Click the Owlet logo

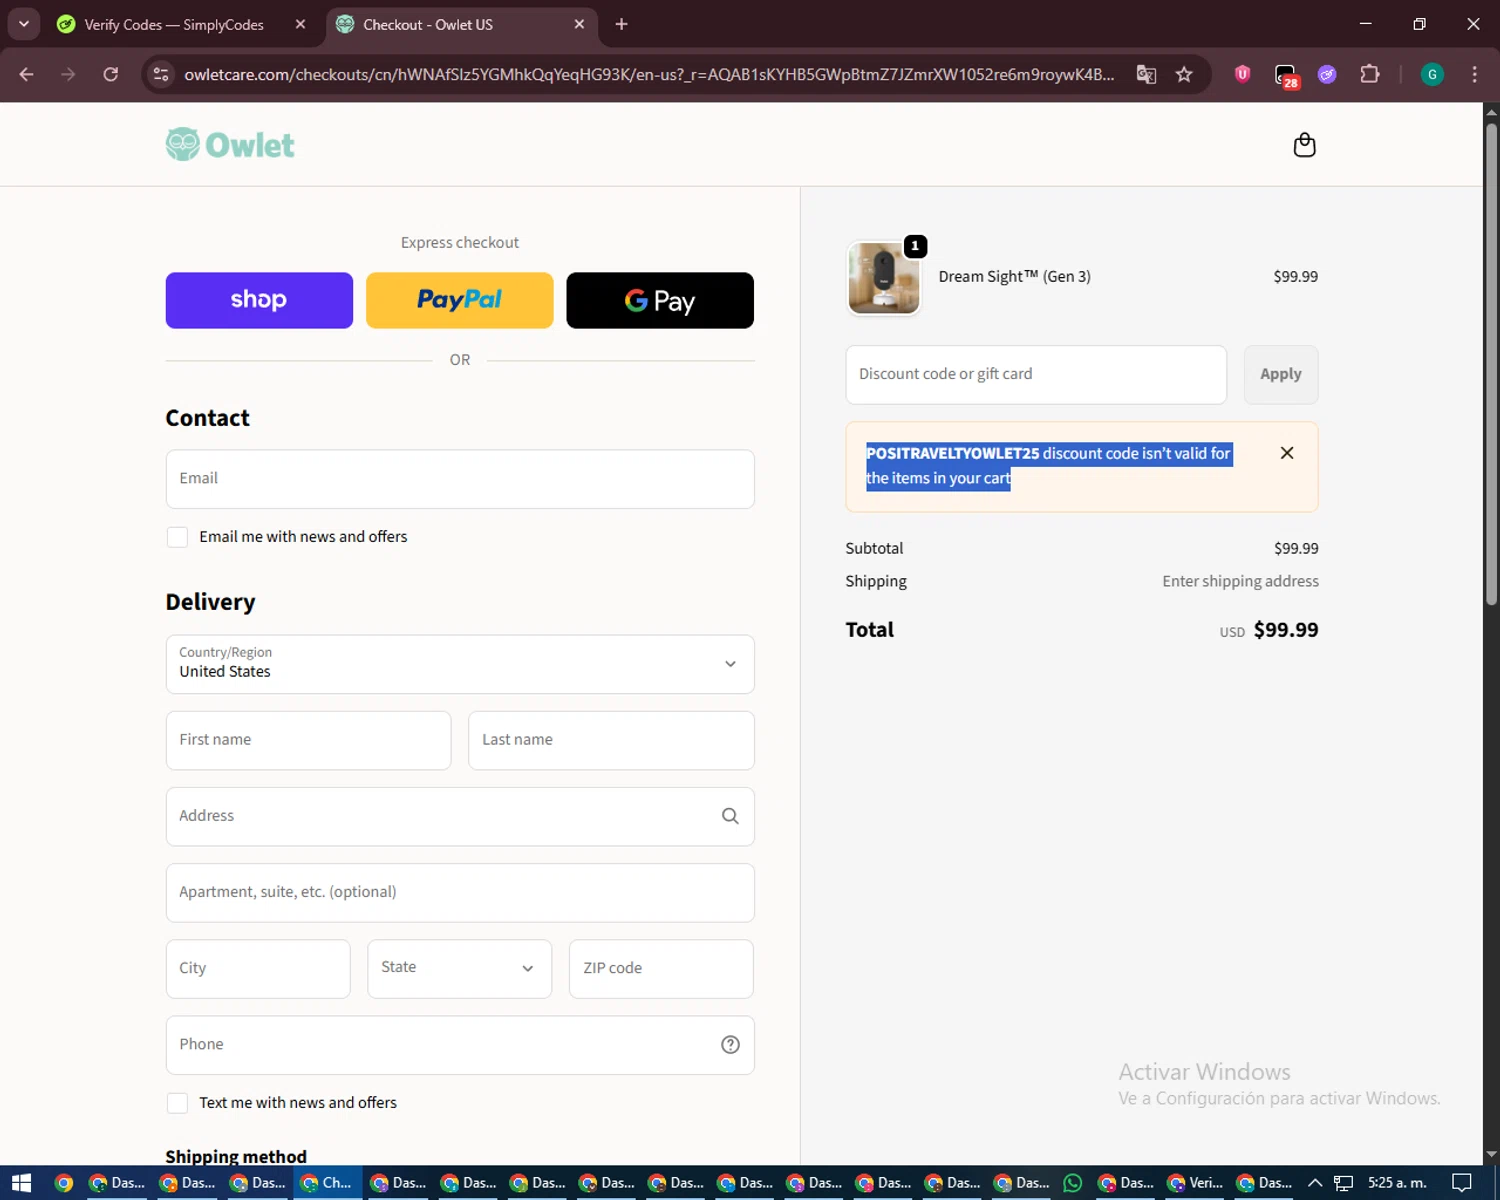pos(230,145)
